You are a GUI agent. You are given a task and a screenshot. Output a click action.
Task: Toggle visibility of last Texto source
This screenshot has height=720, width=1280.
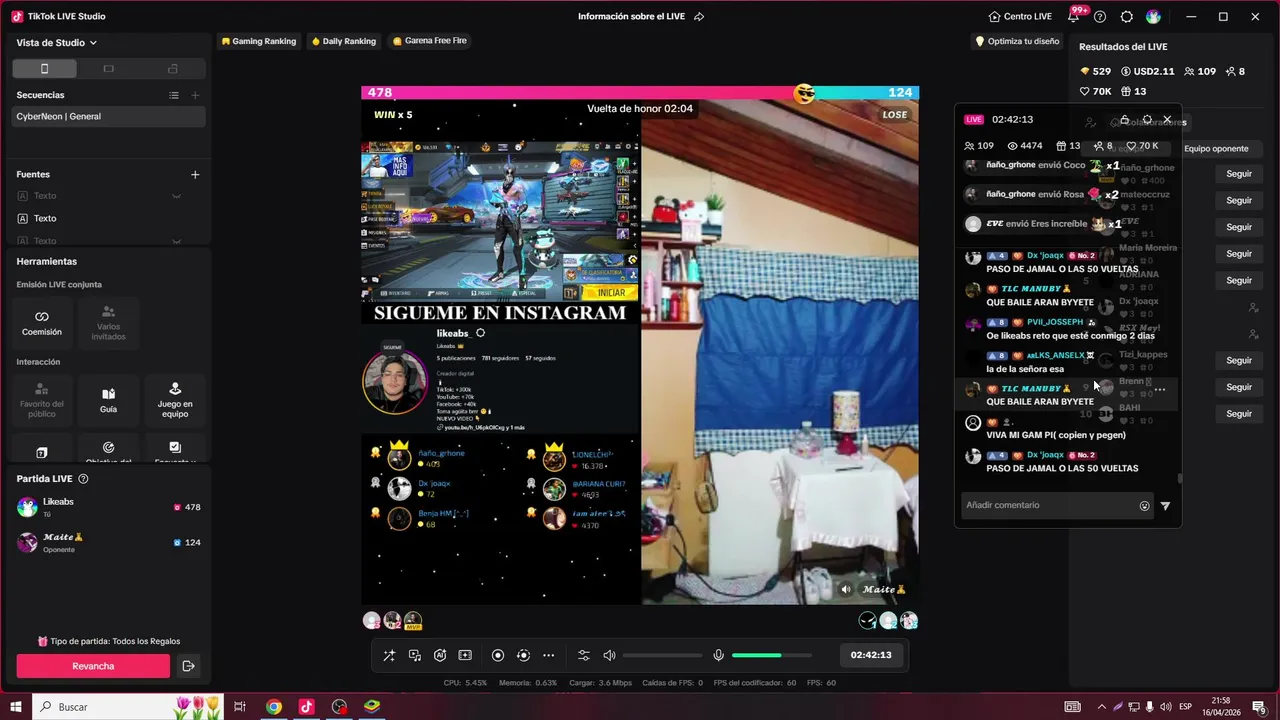pos(177,241)
